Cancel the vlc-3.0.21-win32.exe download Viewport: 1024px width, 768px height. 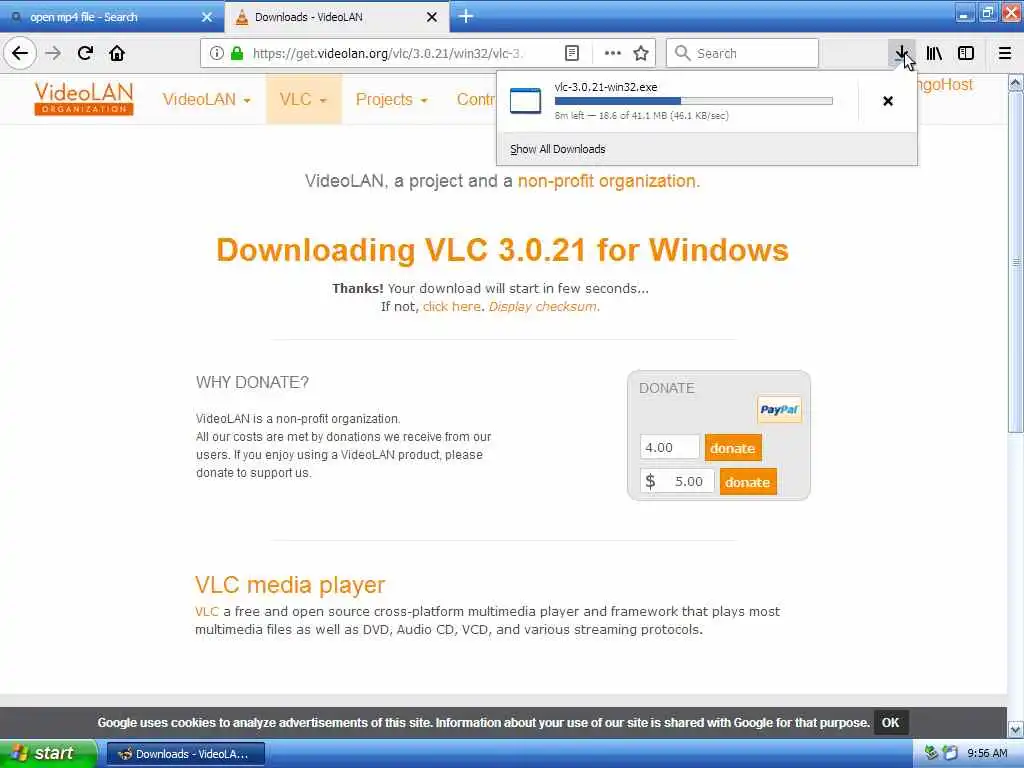click(888, 101)
